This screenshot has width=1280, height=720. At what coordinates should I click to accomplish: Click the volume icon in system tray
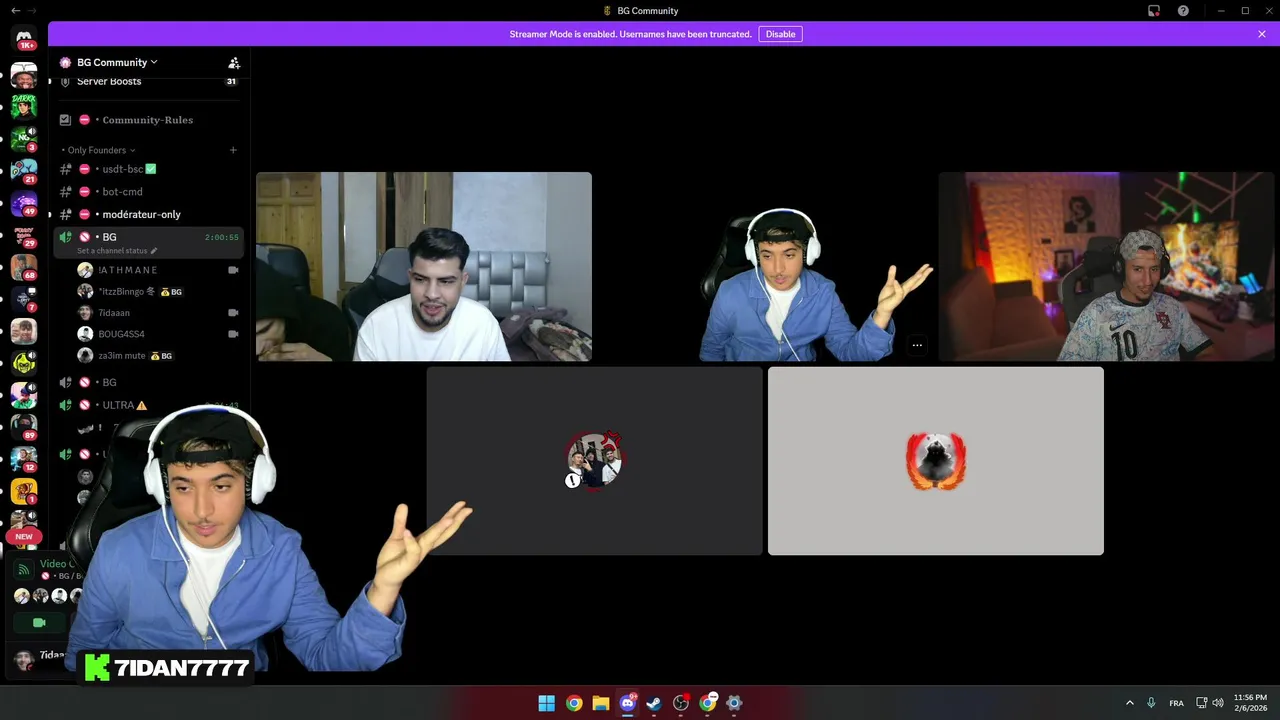(x=1218, y=703)
